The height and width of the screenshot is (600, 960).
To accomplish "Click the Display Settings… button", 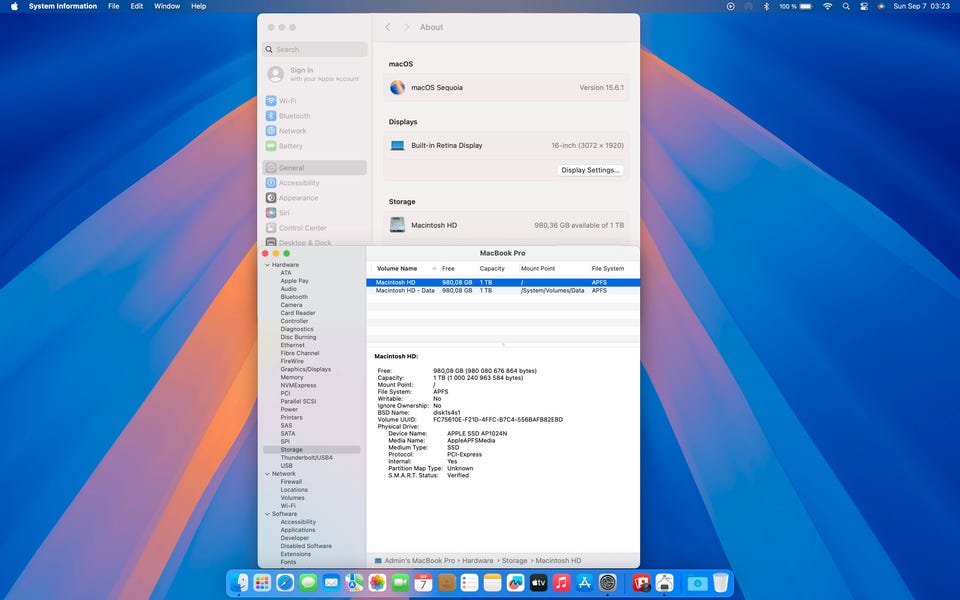I will (x=590, y=170).
